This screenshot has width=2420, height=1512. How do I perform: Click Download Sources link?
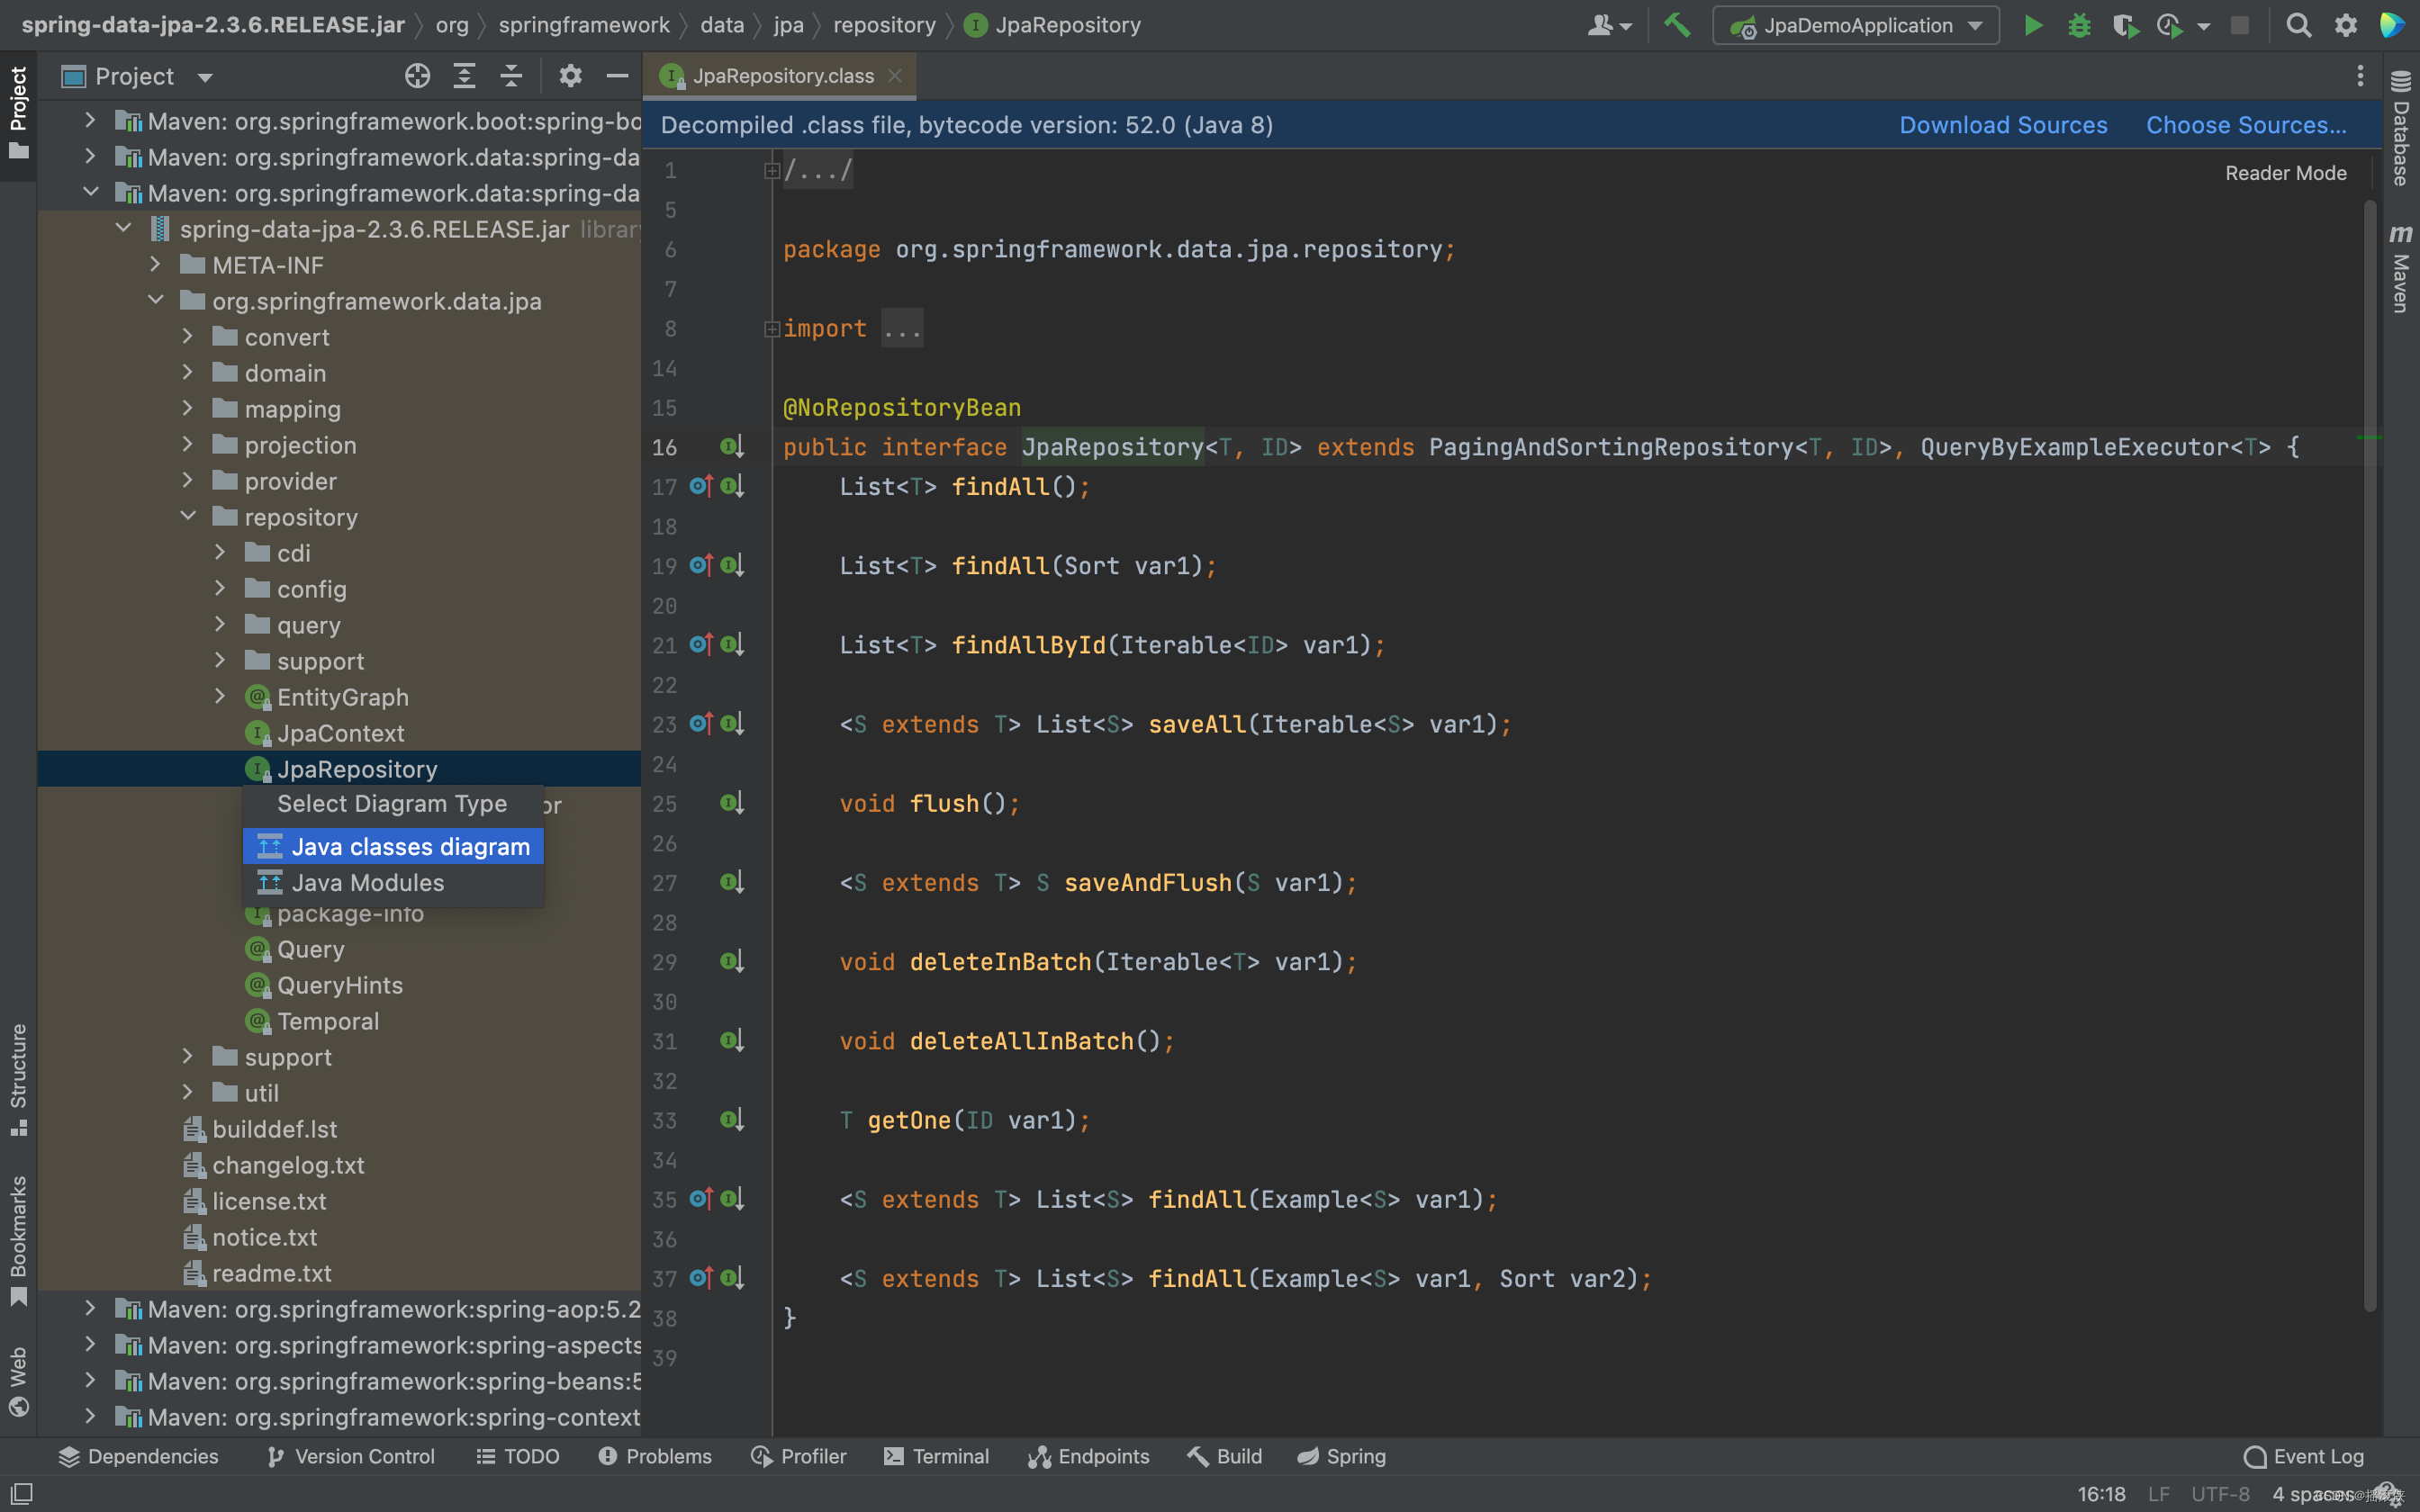2003,125
